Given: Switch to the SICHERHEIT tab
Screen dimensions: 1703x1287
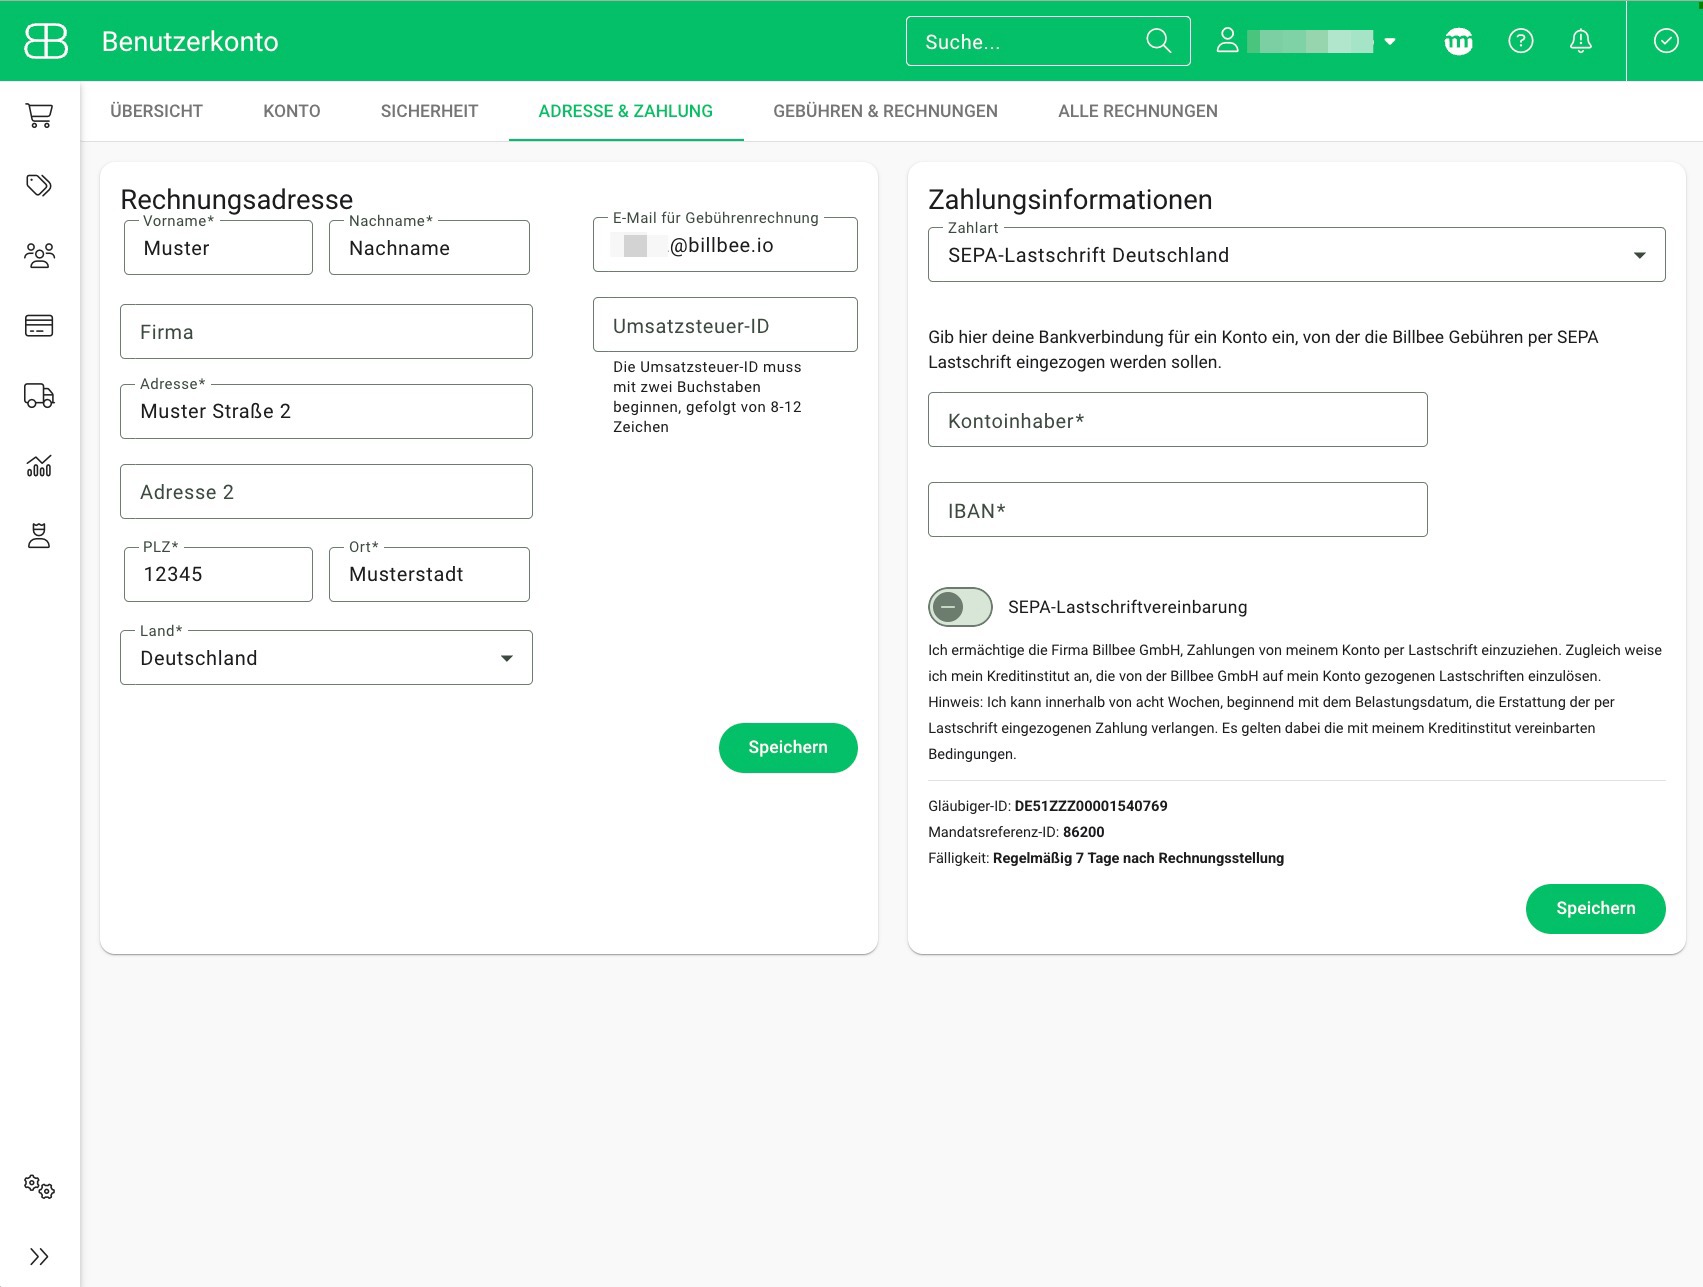Looking at the screenshot, I should pos(429,111).
